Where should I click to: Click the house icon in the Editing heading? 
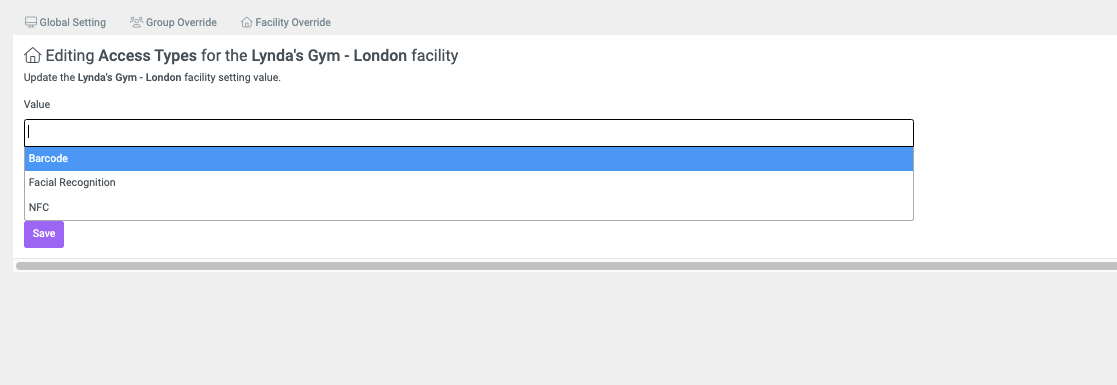coord(33,55)
